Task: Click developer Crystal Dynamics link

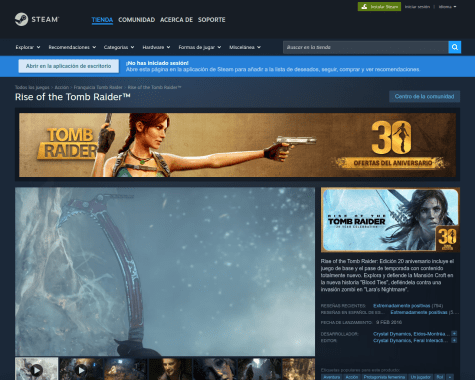Action: click(392, 334)
